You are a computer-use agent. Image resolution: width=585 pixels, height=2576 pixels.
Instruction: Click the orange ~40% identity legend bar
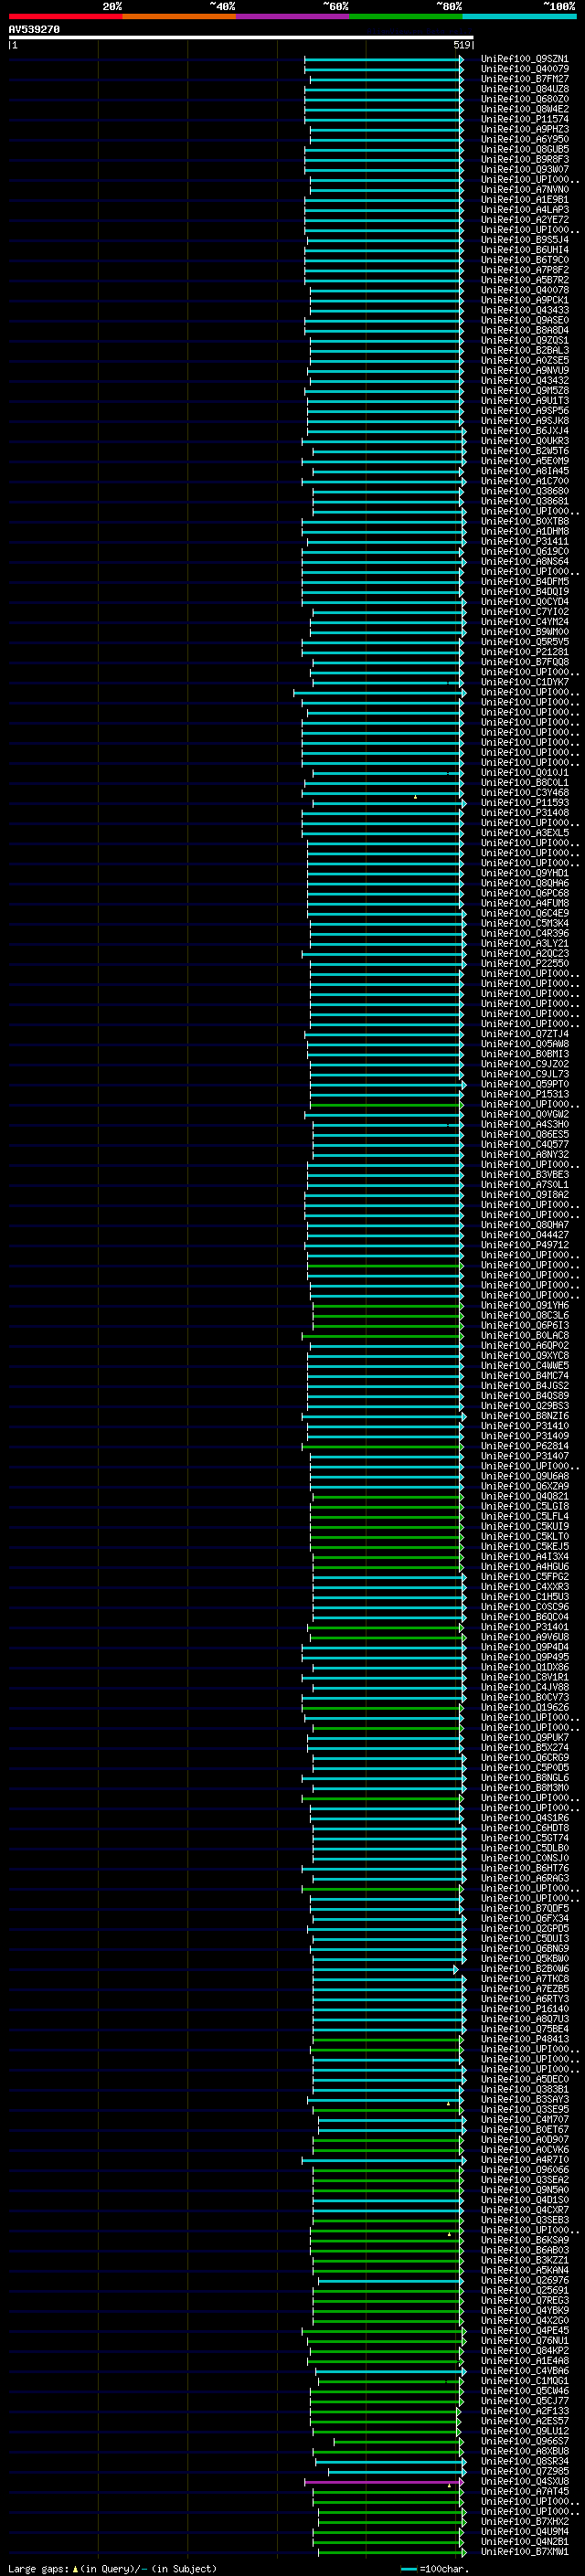point(179,16)
